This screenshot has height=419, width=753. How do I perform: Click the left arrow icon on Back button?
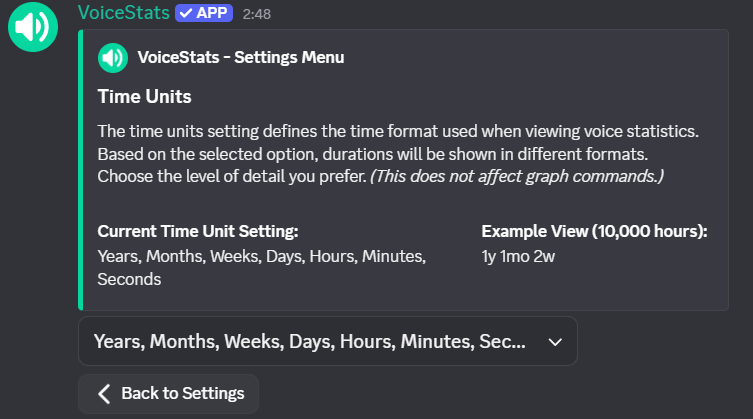click(104, 393)
